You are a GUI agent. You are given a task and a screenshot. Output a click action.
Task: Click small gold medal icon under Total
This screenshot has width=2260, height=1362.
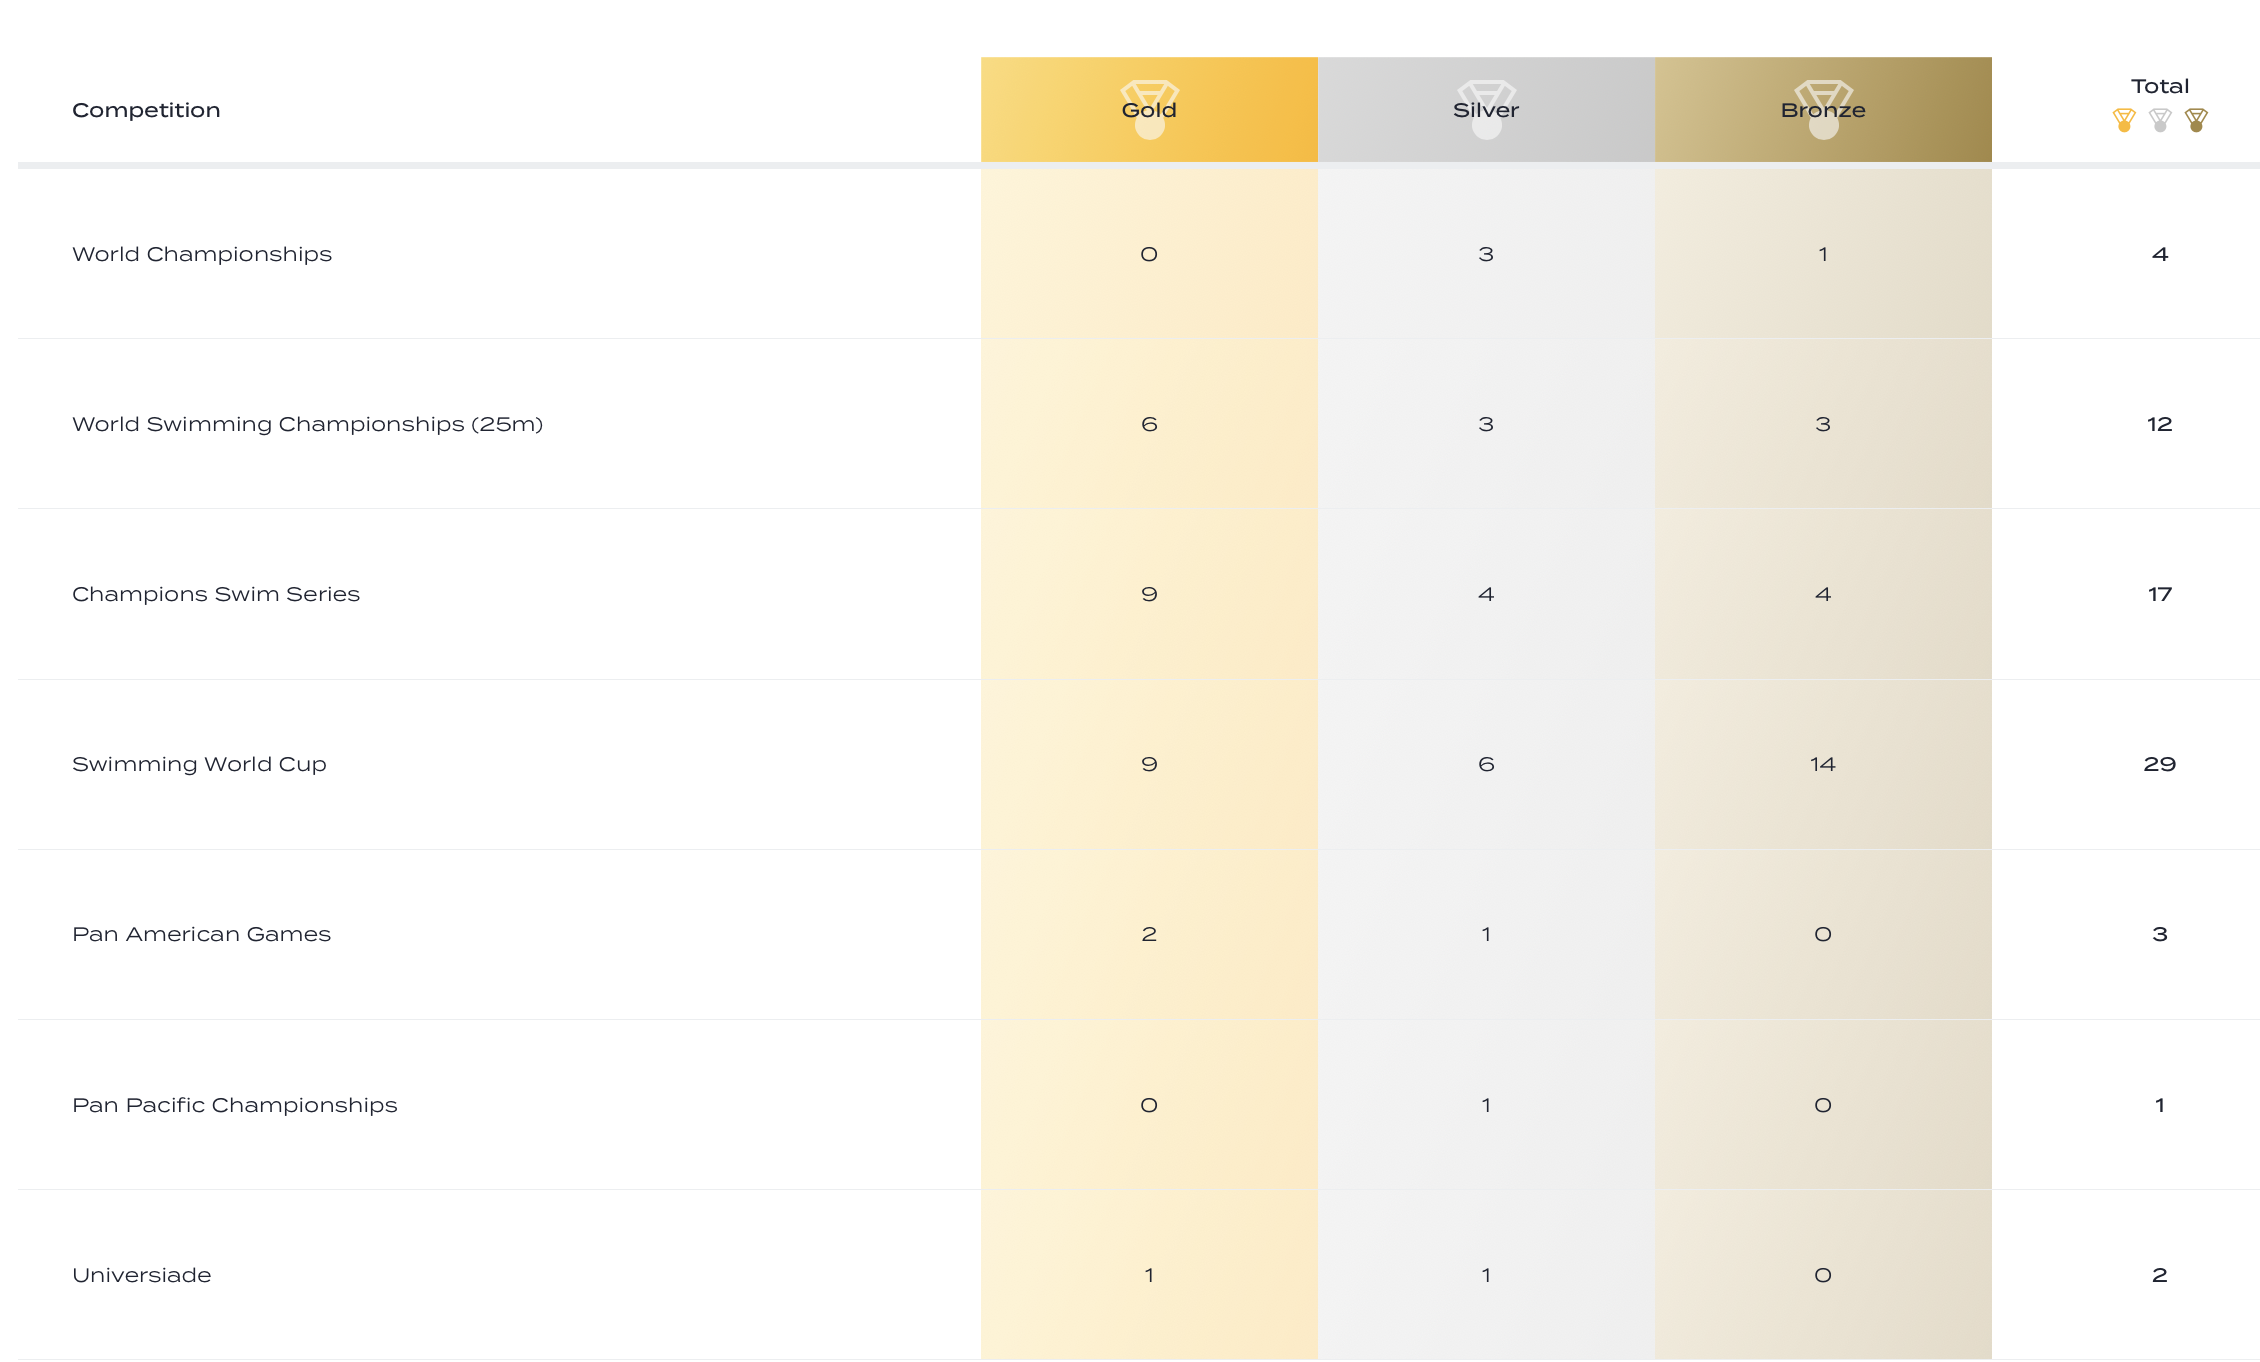click(x=2124, y=120)
